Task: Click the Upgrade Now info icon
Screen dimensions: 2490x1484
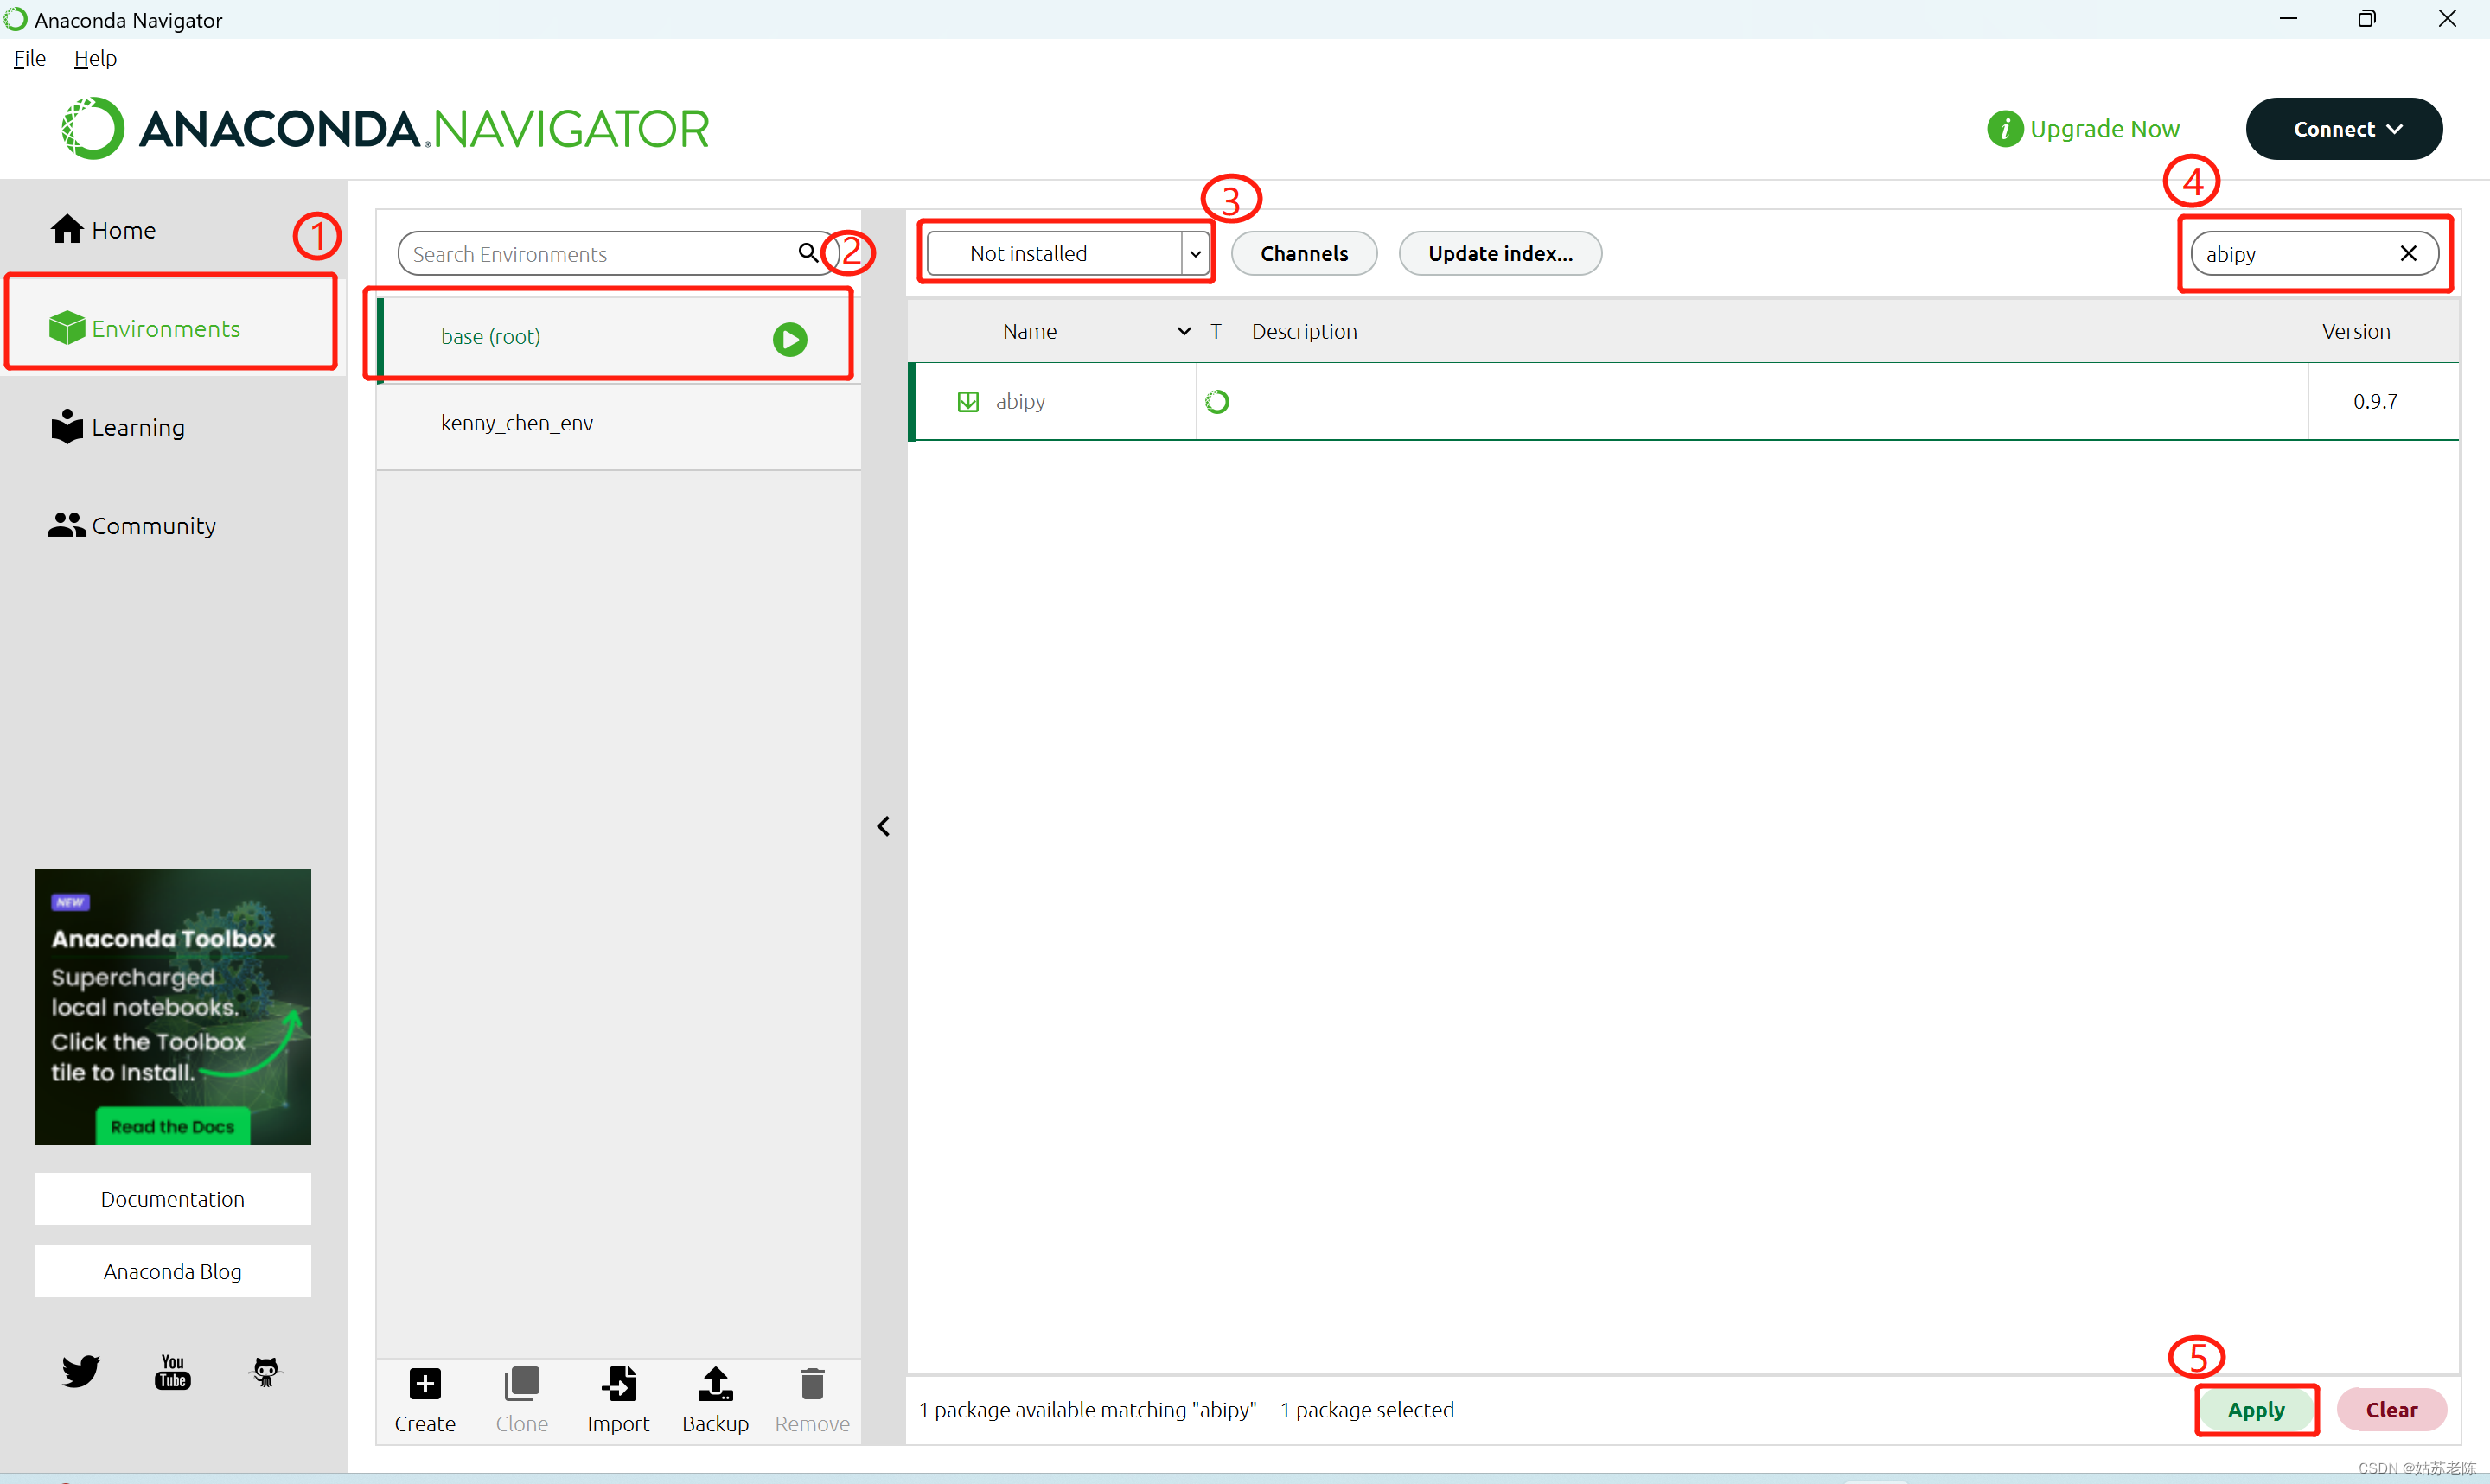Action: pyautogui.click(x=2004, y=129)
